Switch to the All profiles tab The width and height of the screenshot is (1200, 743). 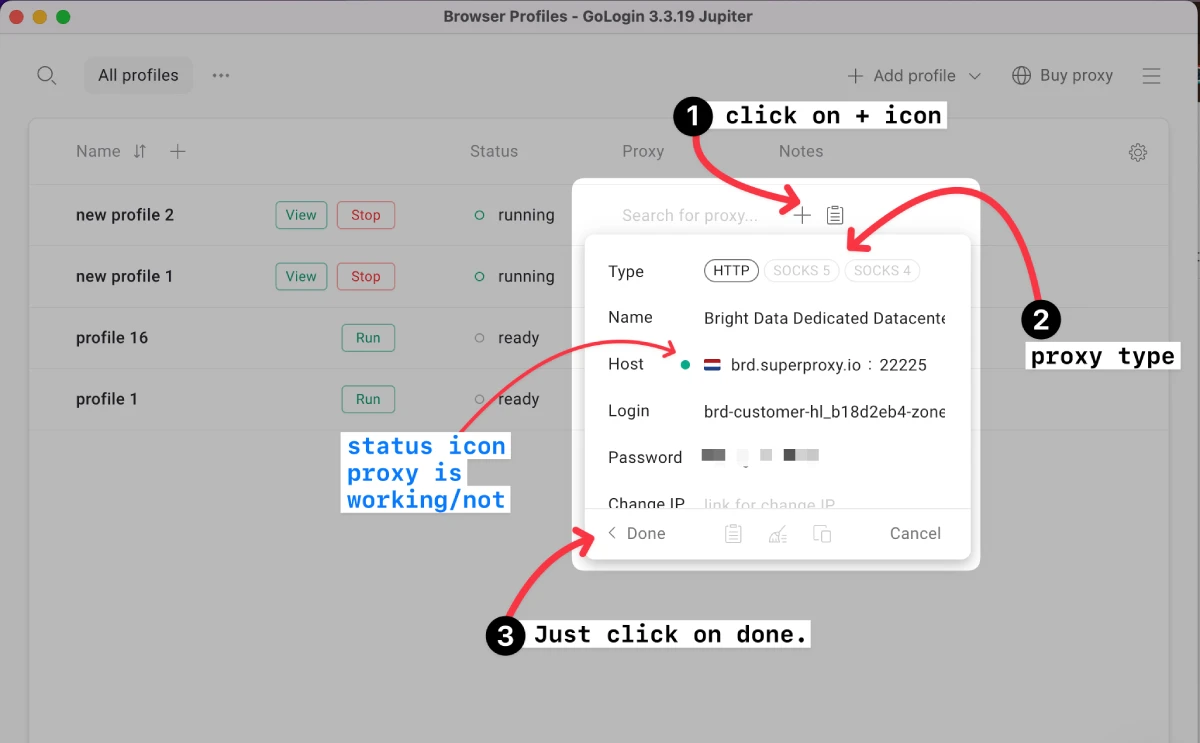pyautogui.click(x=138, y=75)
